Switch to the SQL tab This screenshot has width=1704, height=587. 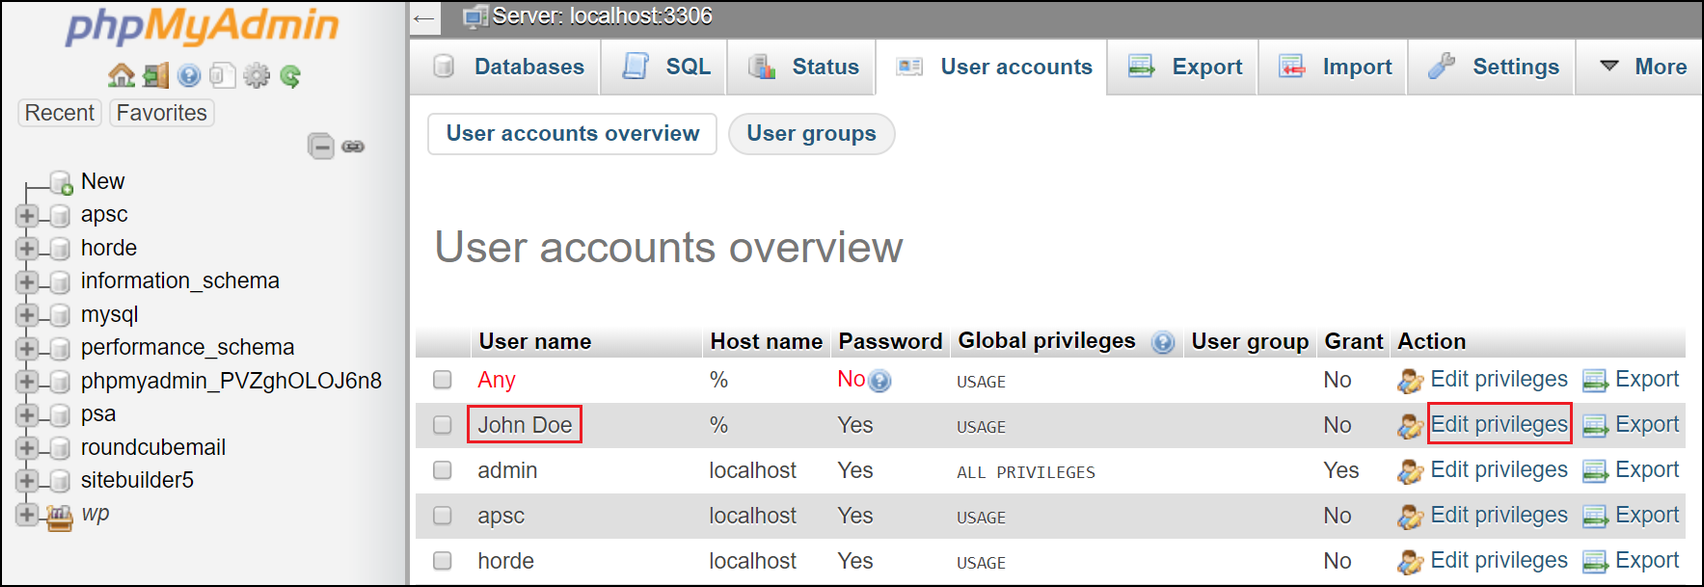666,67
